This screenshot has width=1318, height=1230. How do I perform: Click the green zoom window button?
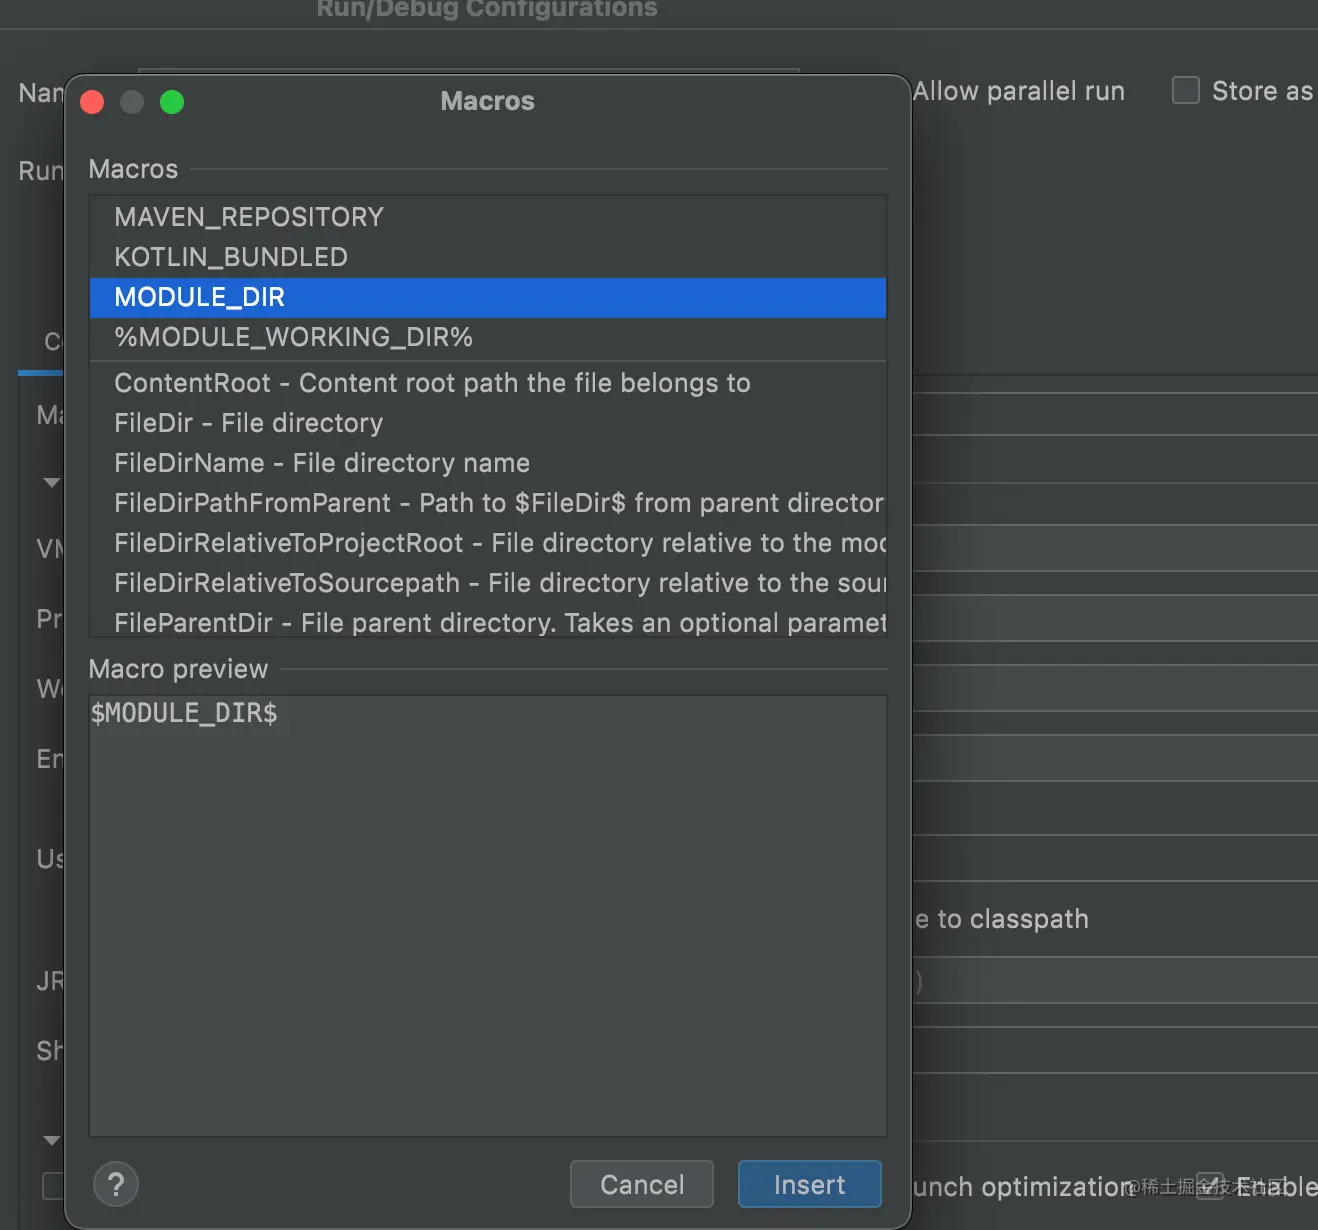click(172, 102)
